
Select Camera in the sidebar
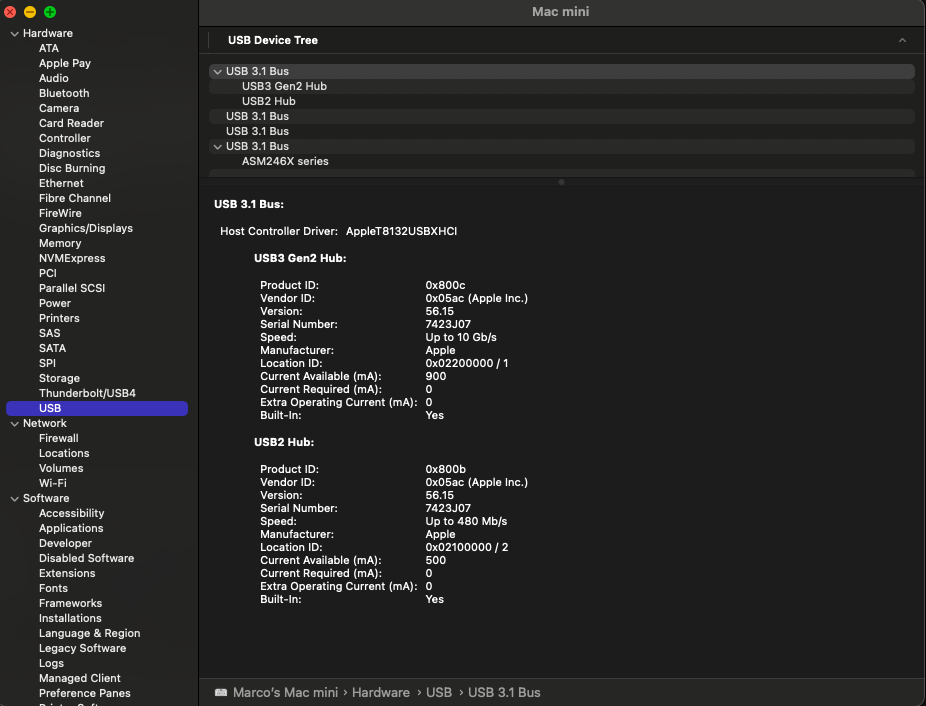[x=59, y=108]
